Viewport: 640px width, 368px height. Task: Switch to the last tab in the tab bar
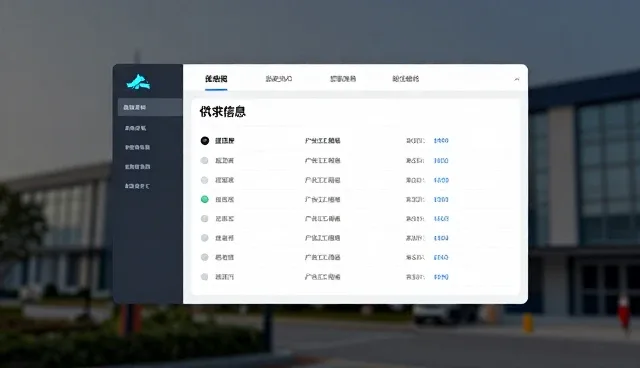405,79
